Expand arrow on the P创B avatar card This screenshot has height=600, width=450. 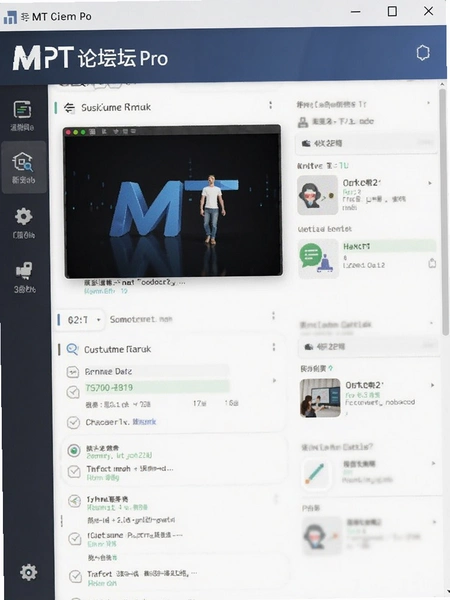434,522
